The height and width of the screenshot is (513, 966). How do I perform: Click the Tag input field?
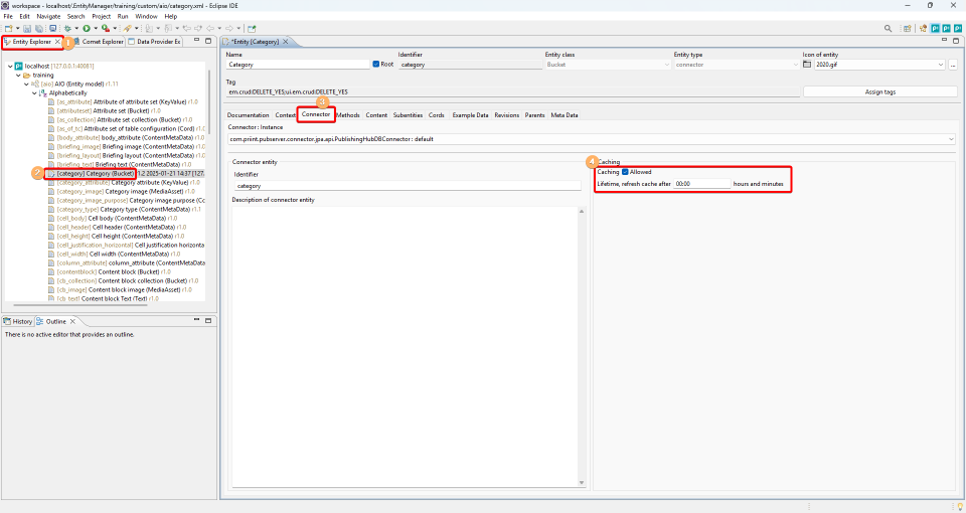(x=514, y=92)
